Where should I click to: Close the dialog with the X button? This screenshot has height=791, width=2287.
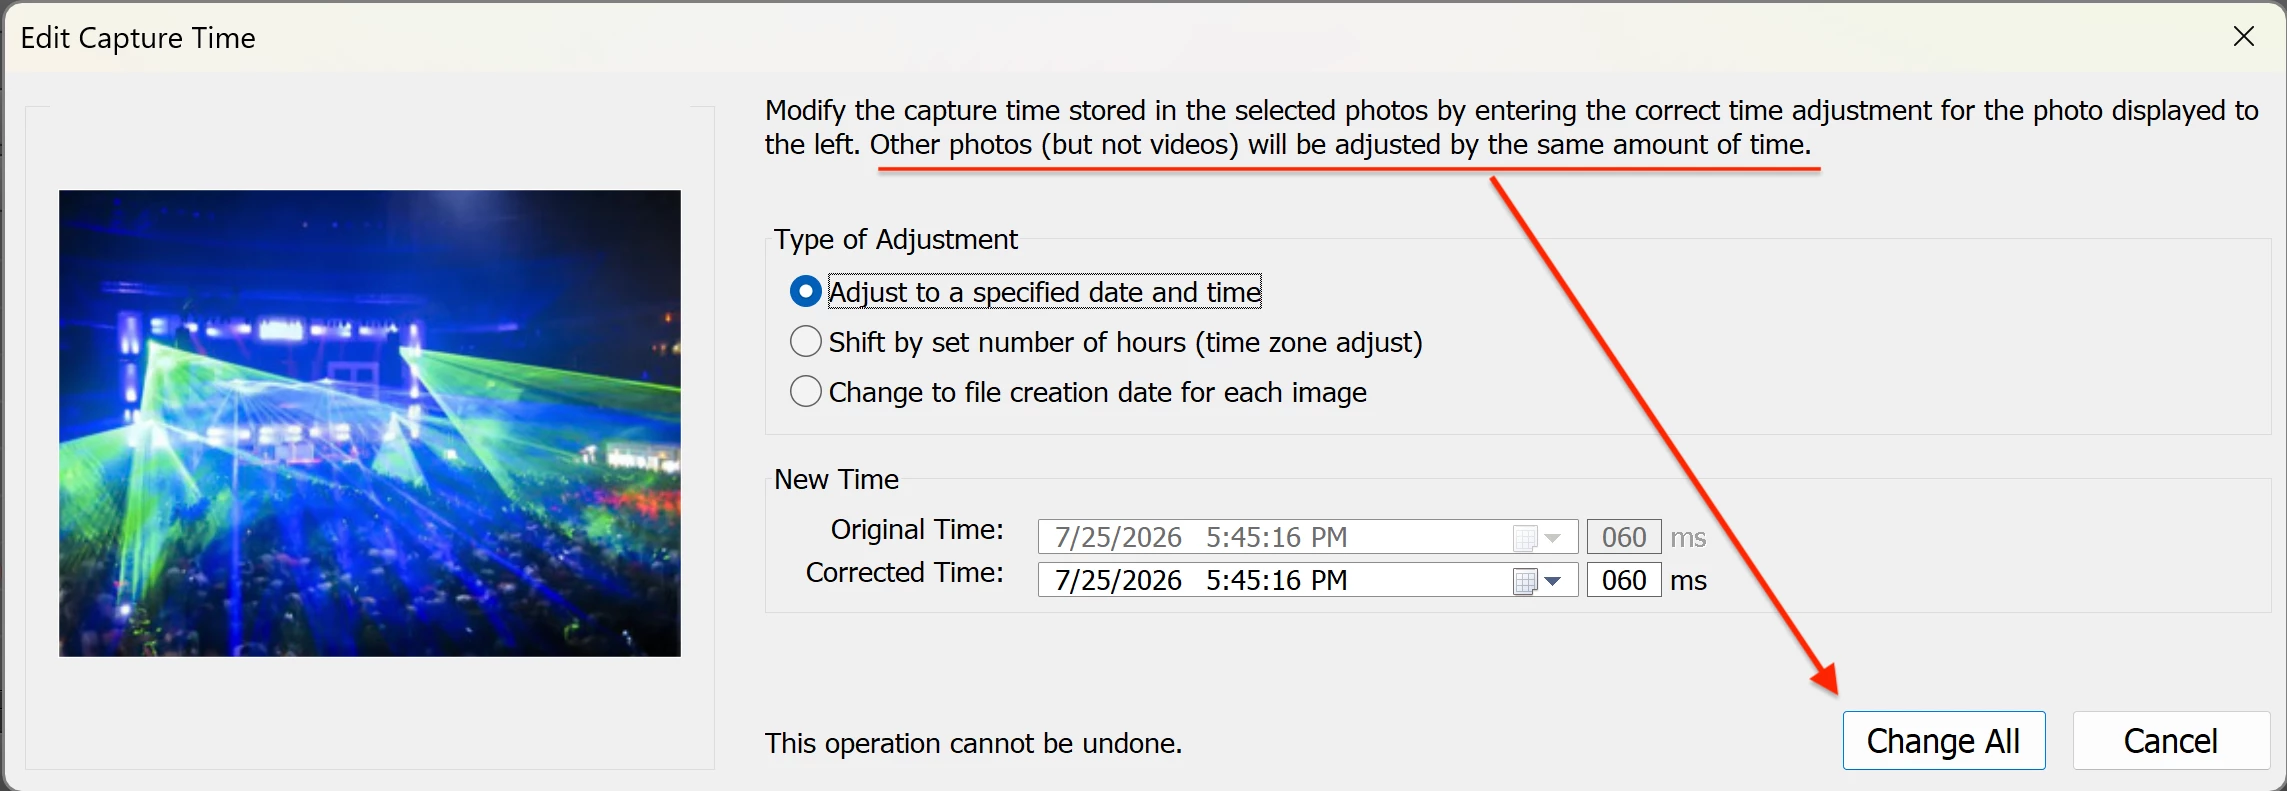pos(2244,37)
